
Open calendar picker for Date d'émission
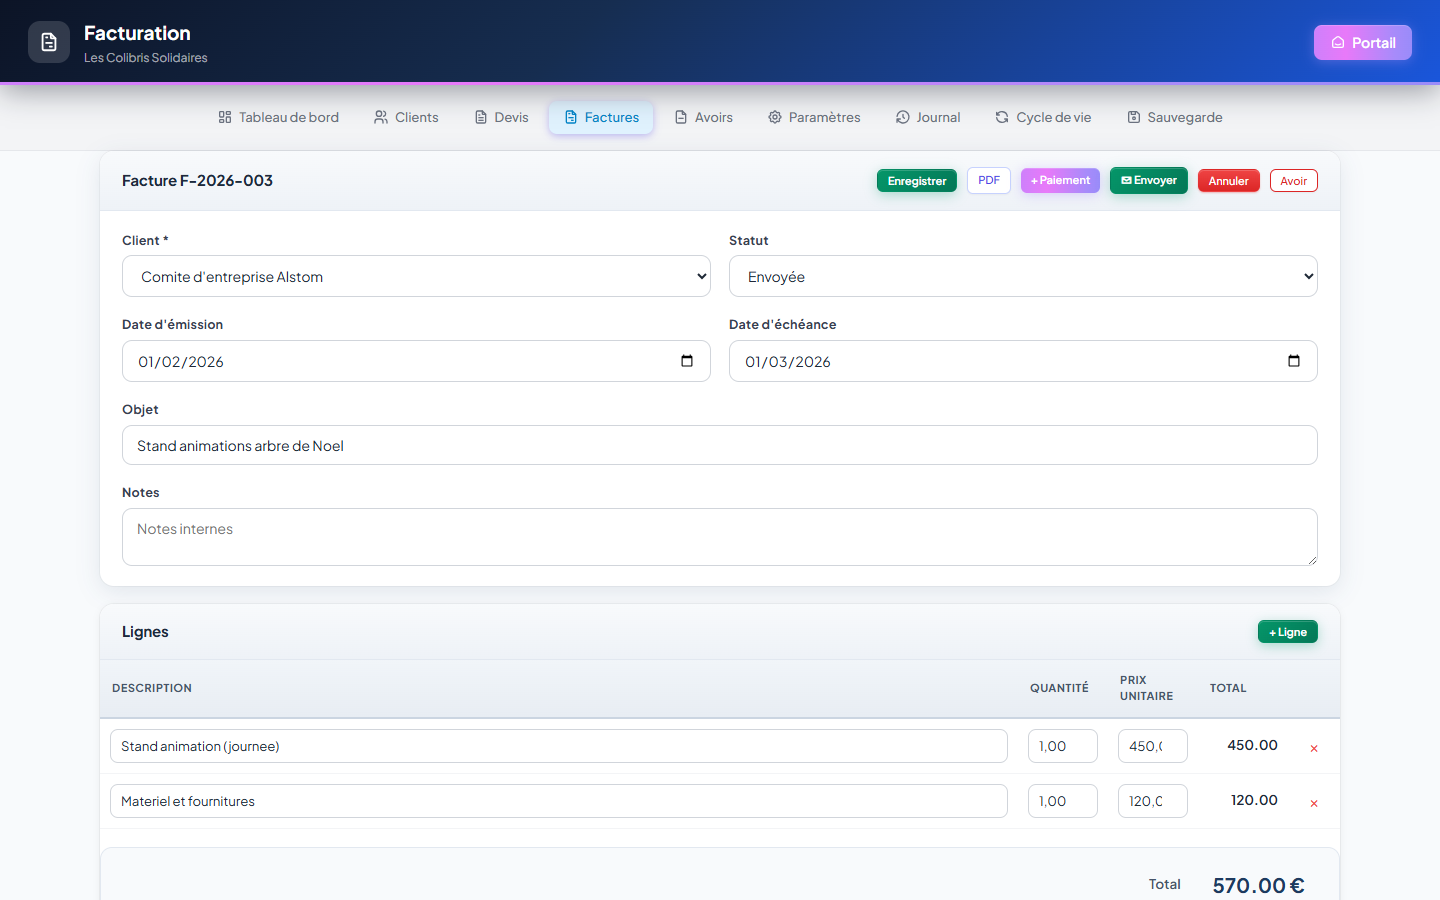(x=687, y=361)
